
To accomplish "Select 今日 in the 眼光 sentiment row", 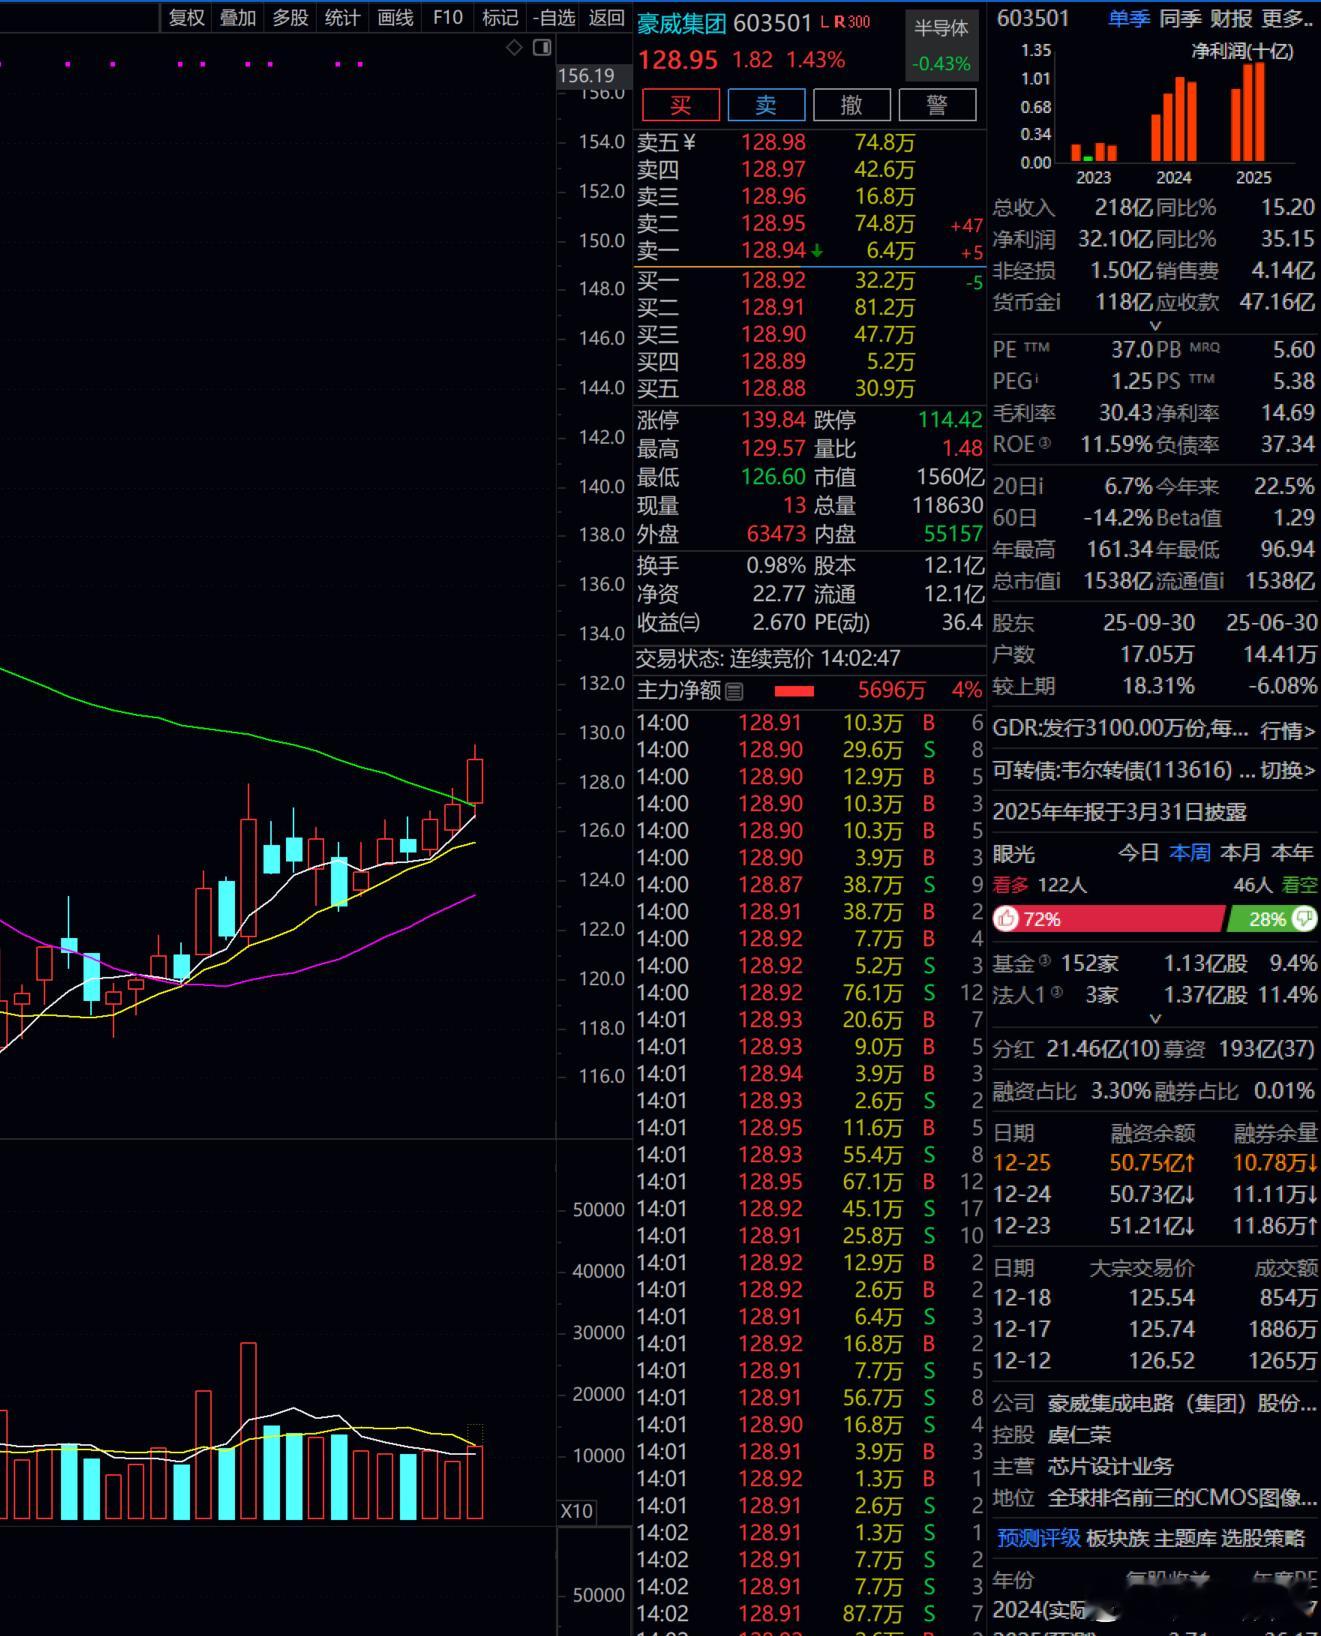I will (x=1138, y=853).
